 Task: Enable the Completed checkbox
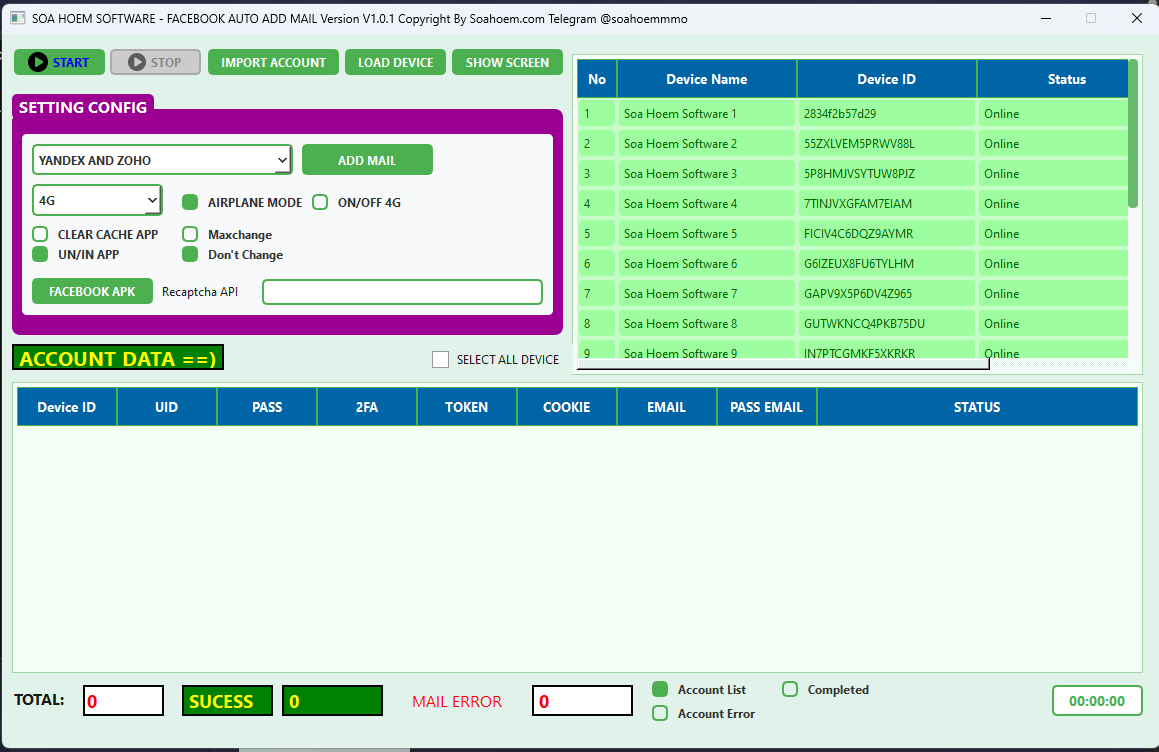790,689
